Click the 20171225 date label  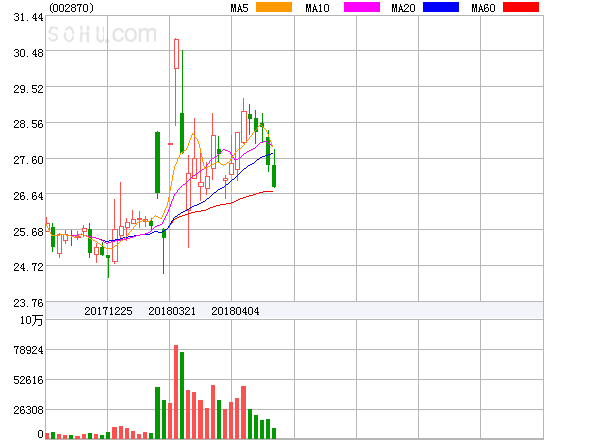tap(108, 311)
